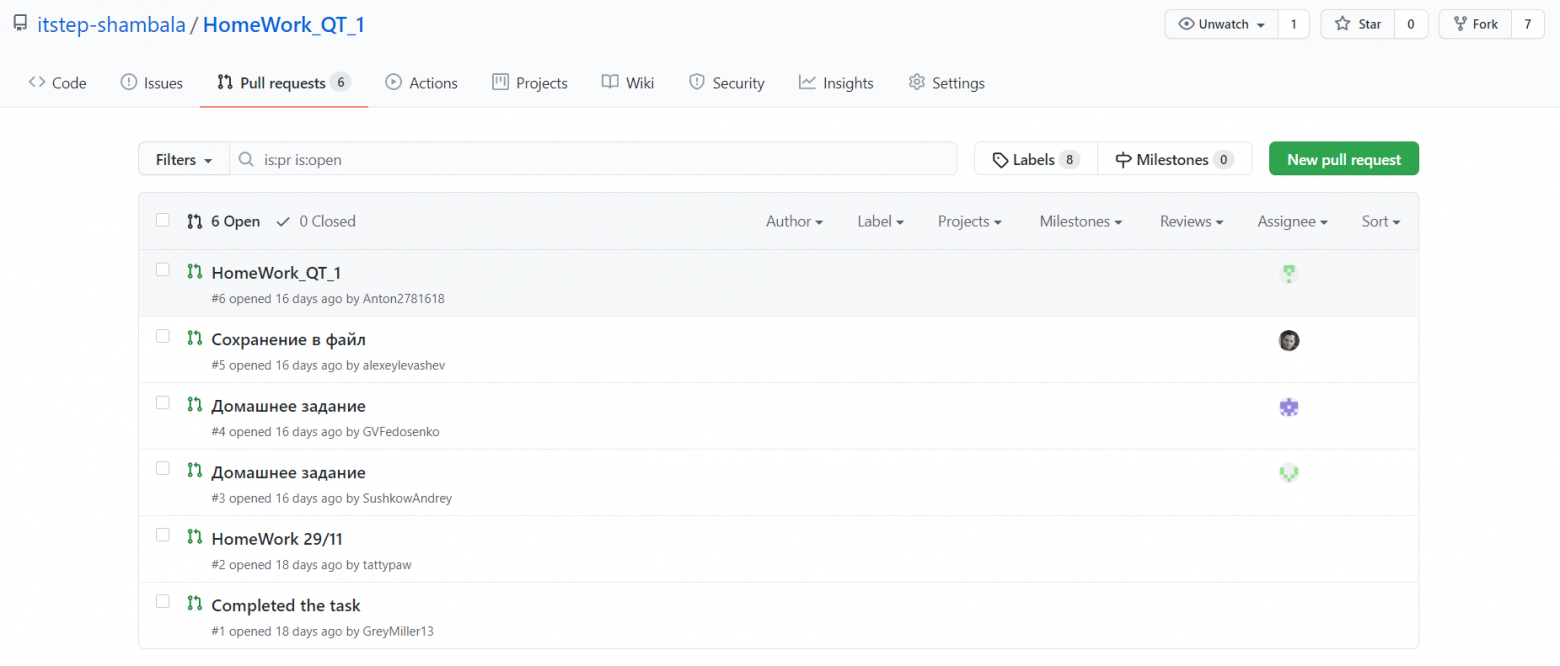Open the Label filter dropdown
1560x666 pixels.
coord(880,221)
